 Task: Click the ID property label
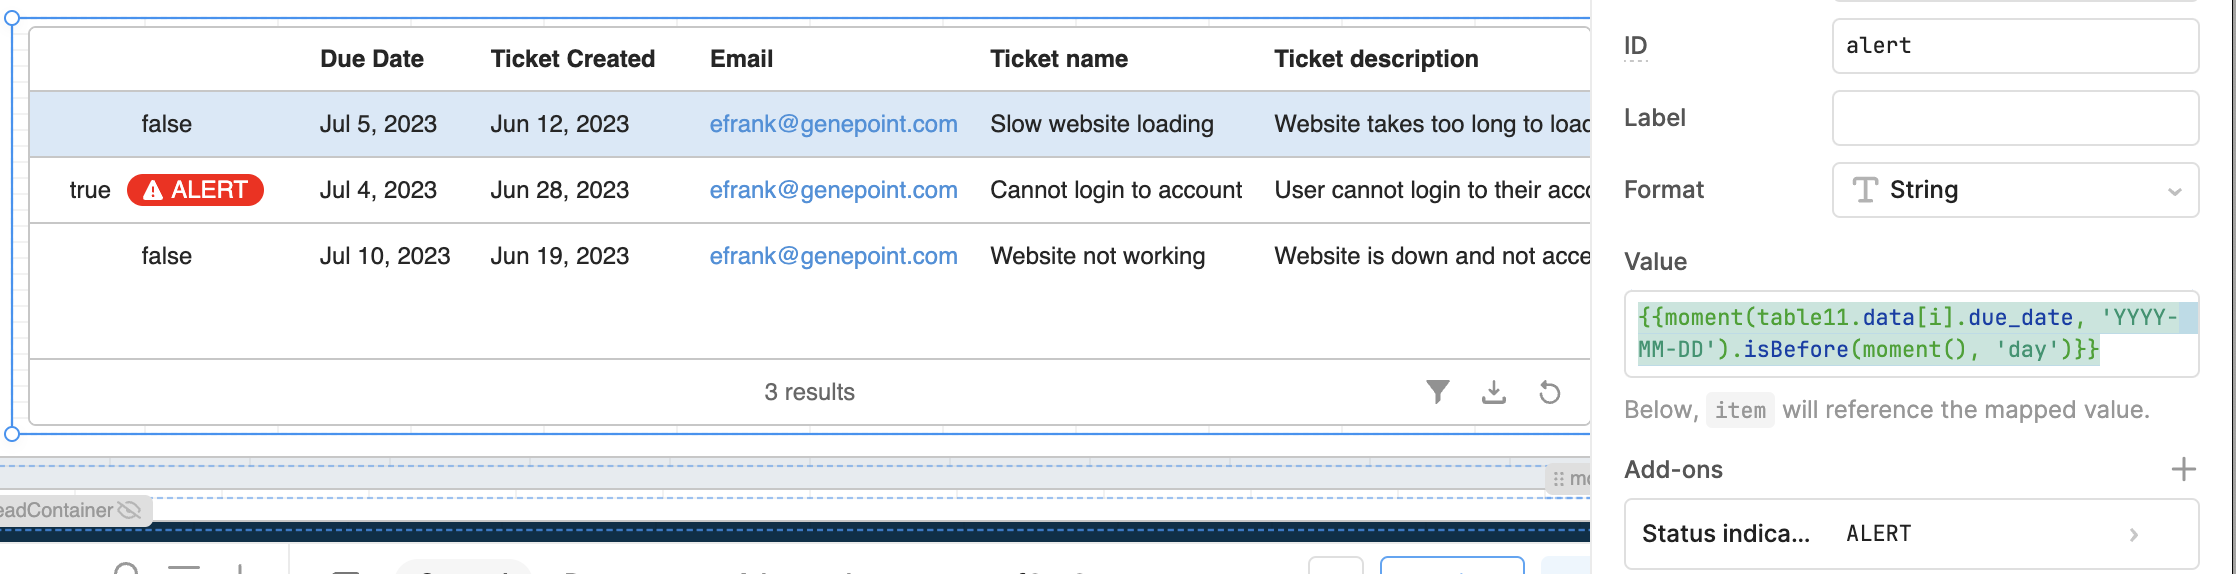(1636, 46)
